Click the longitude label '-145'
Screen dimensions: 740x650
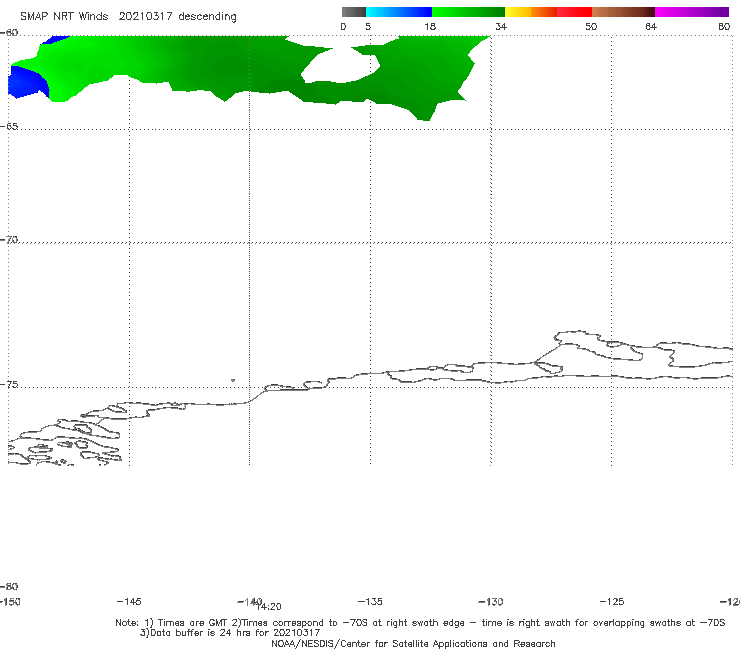(x=129, y=601)
